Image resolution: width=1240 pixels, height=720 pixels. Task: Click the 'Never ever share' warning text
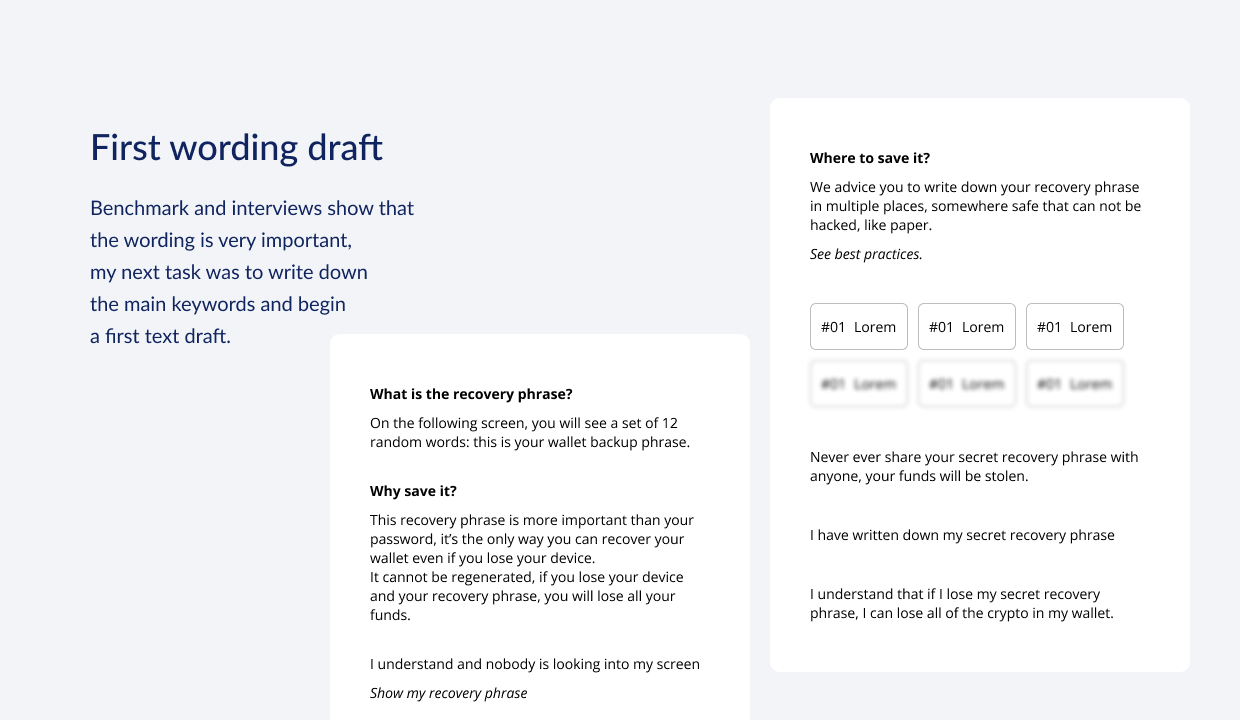point(974,466)
